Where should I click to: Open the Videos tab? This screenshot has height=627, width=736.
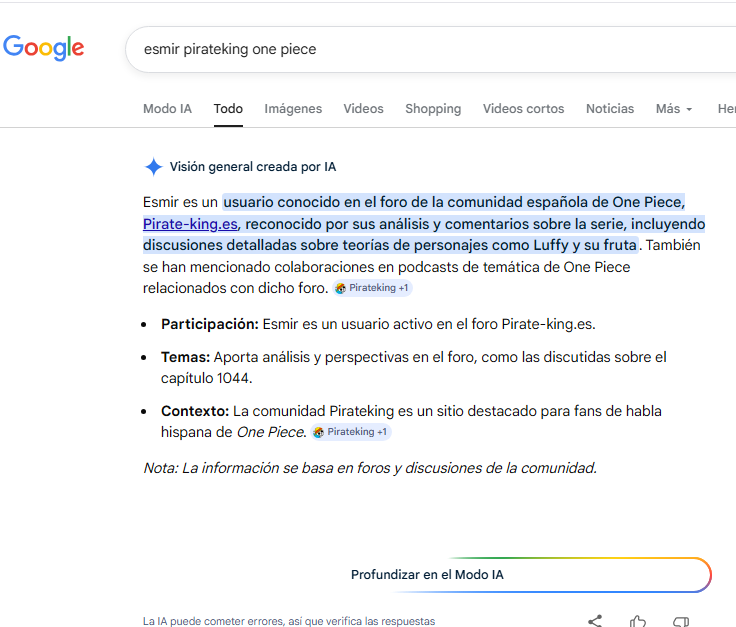tap(363, 109)
